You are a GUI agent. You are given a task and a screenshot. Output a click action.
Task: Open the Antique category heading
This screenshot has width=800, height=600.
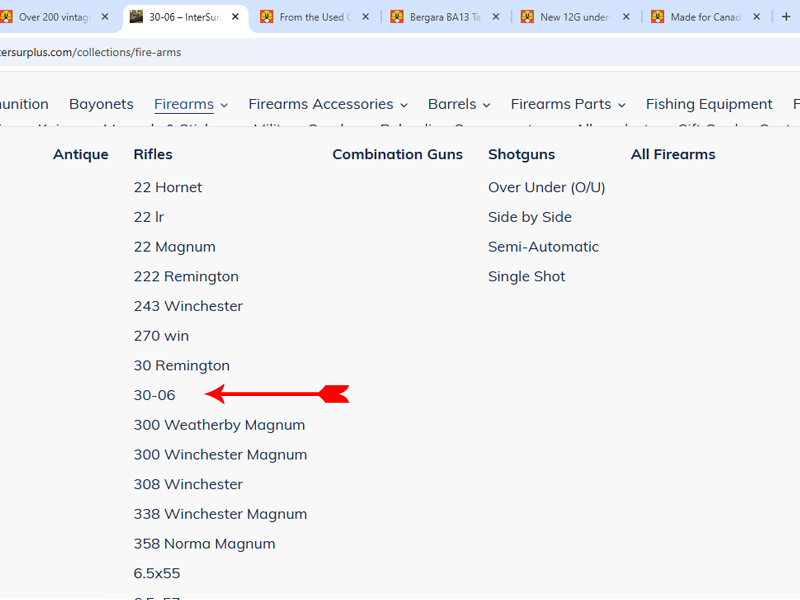pyautogui.click(x=81, y=154)
